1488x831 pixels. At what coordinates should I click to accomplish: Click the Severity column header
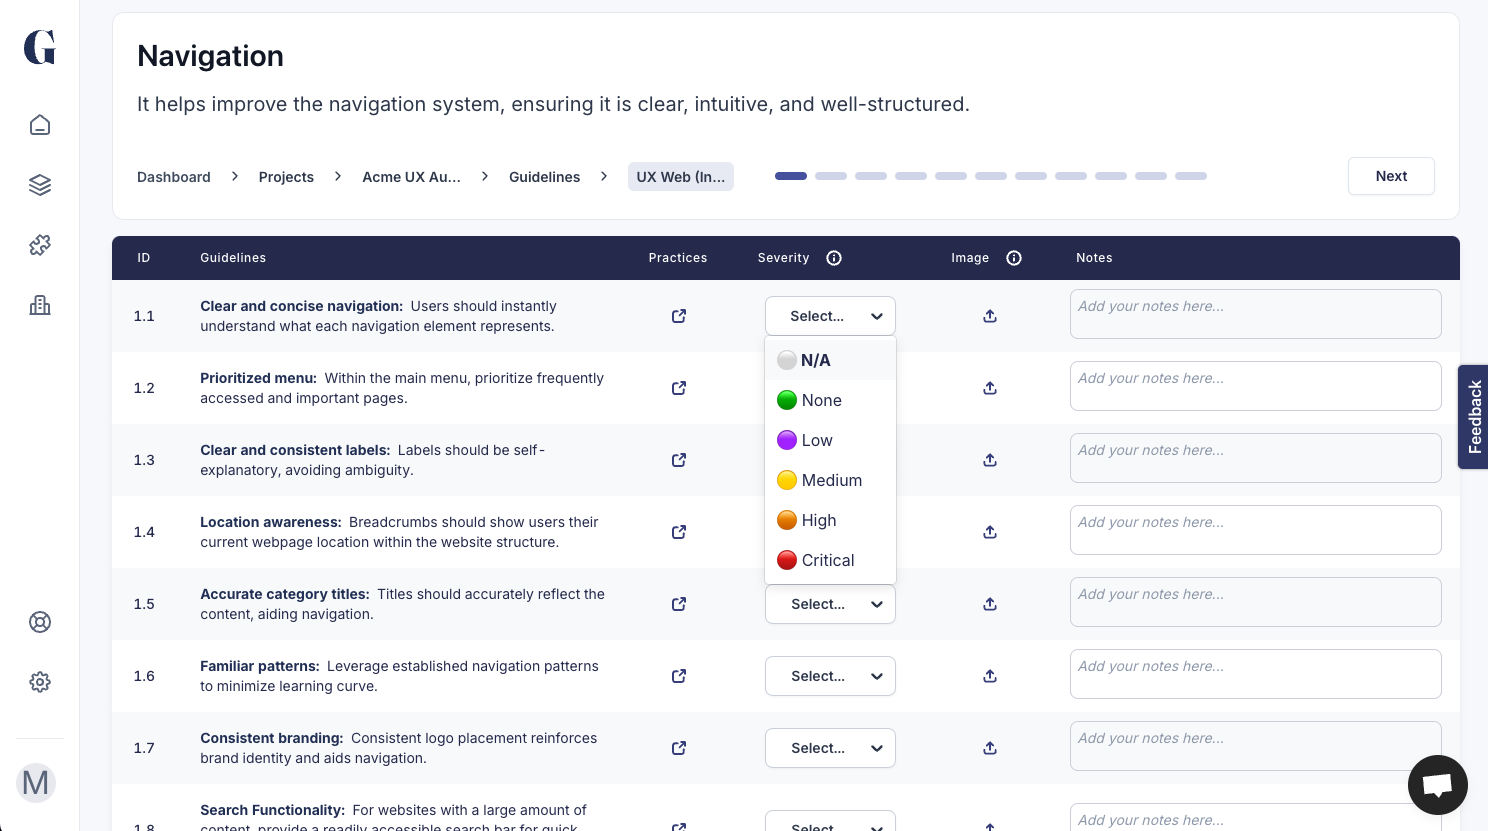(x=783, y=258)
